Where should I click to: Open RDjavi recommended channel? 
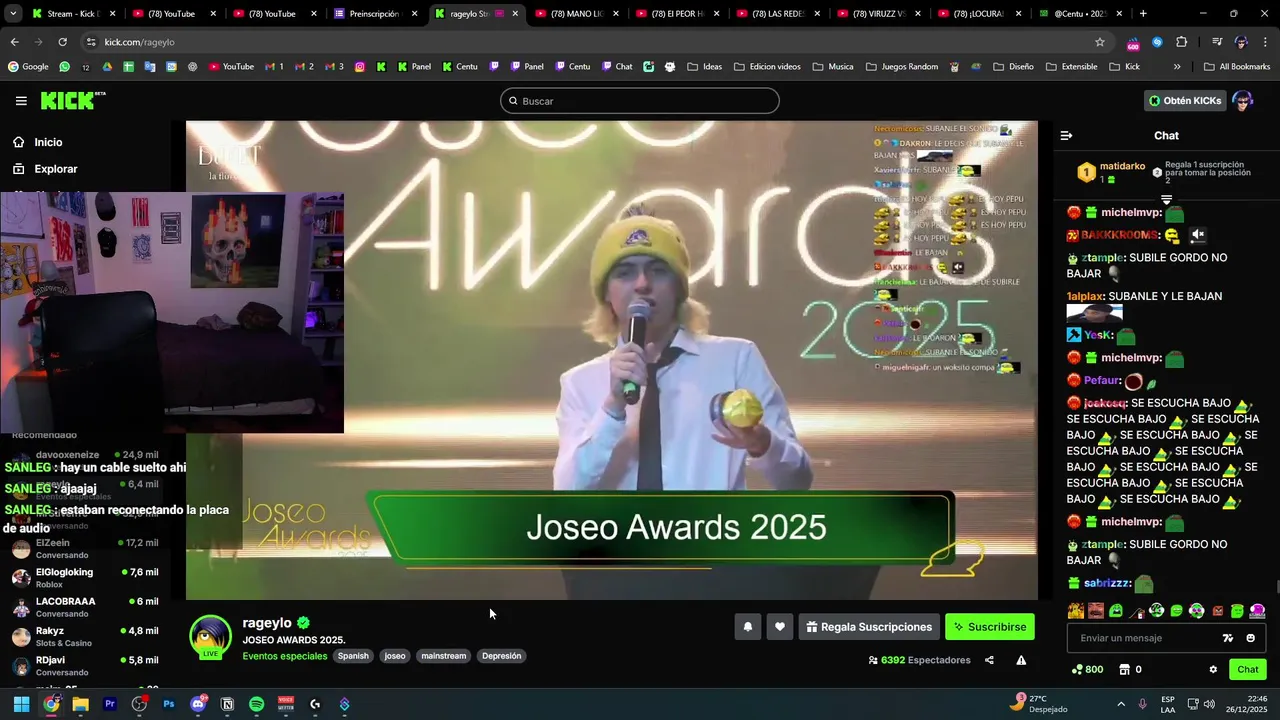coord(85,665)
